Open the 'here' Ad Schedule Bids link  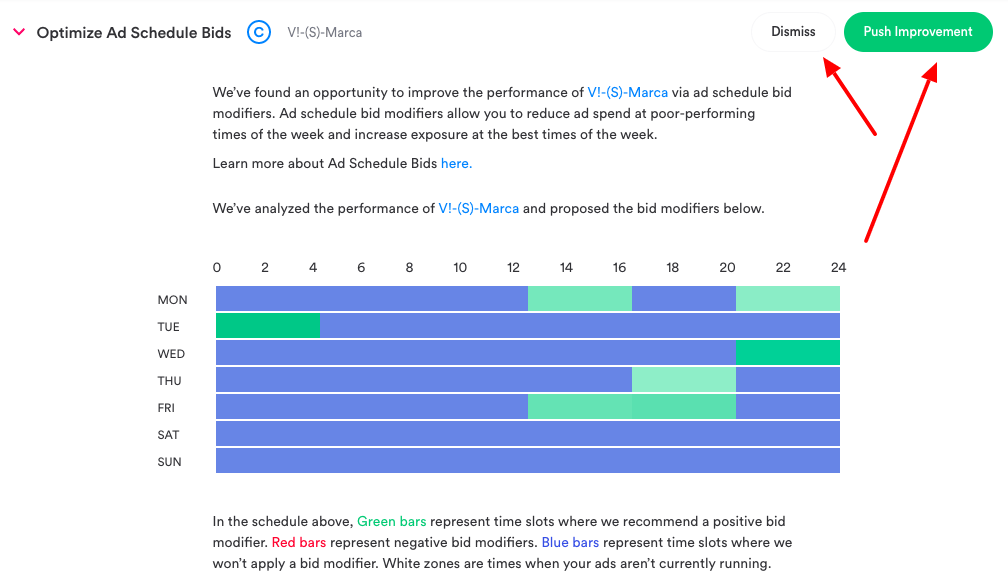456,163
